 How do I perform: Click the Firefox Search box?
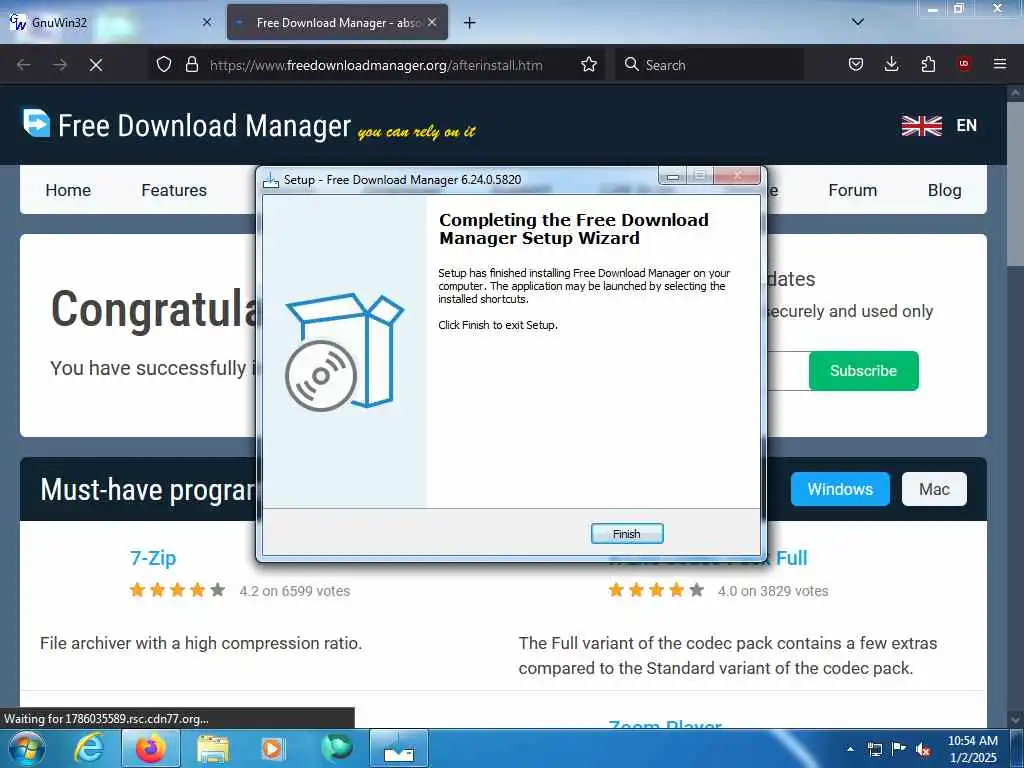[x=710, y=65]
